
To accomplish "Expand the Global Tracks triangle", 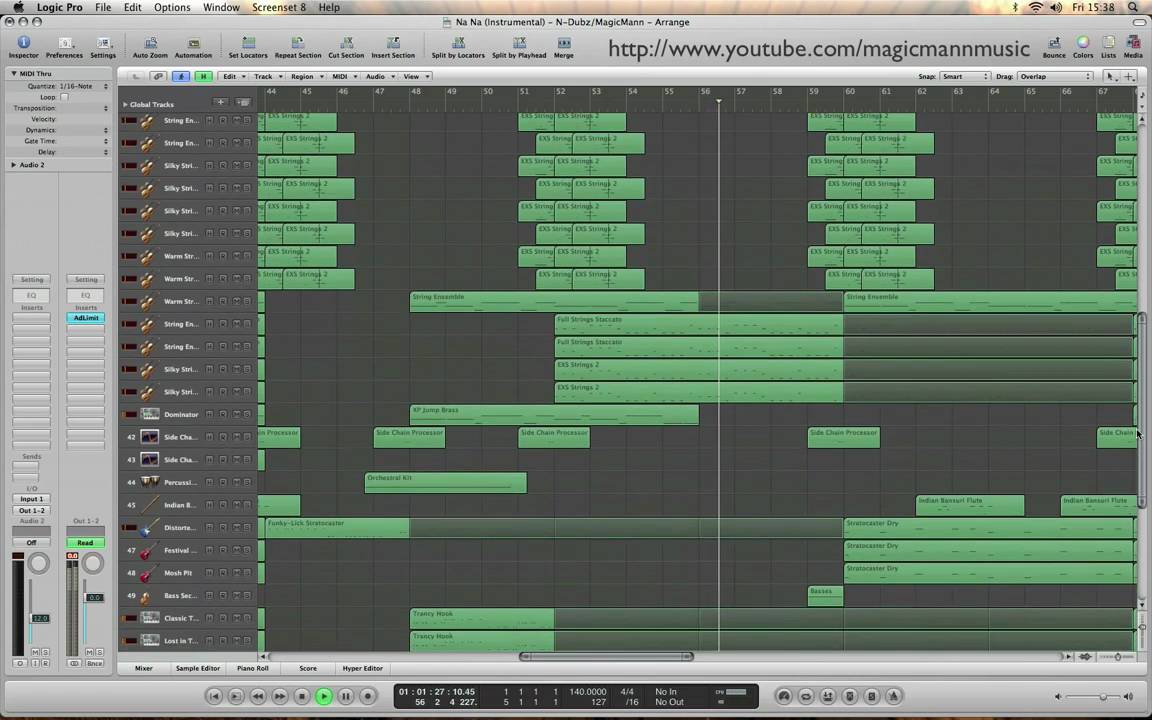I will pos(125,104).
